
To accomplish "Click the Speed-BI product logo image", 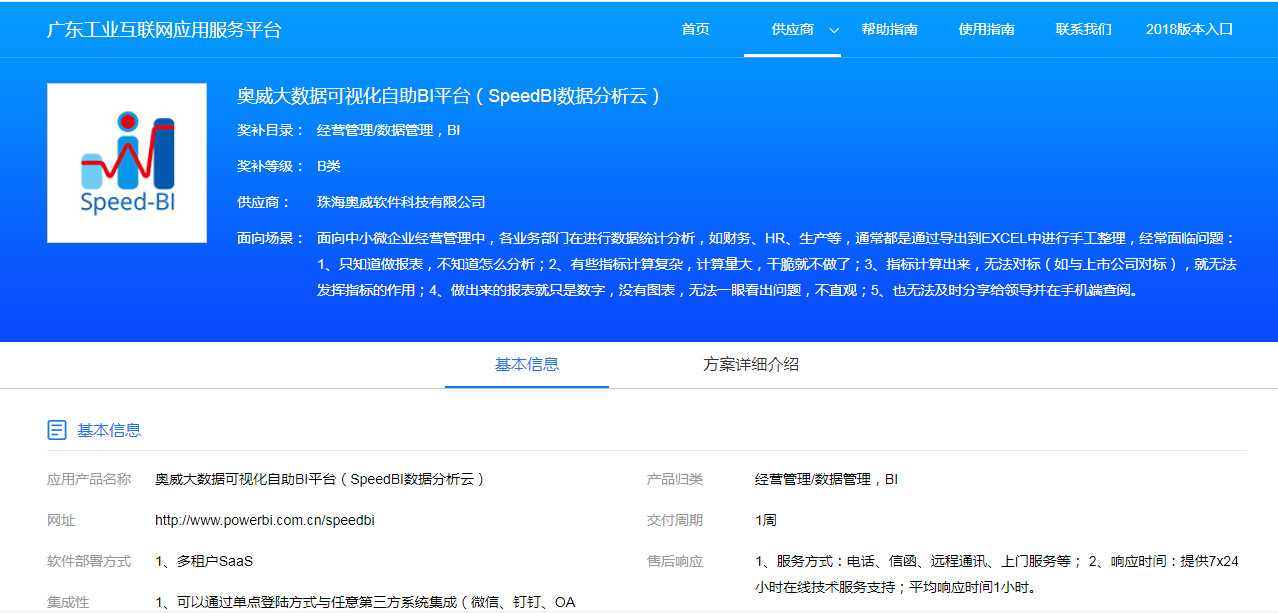I will [x=127, y=162].
